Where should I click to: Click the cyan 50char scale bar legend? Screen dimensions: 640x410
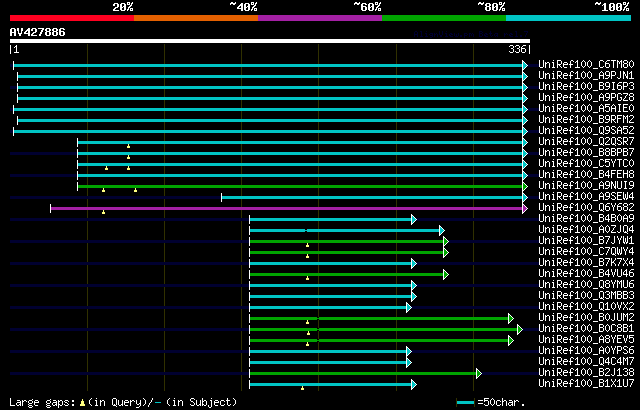466,403
